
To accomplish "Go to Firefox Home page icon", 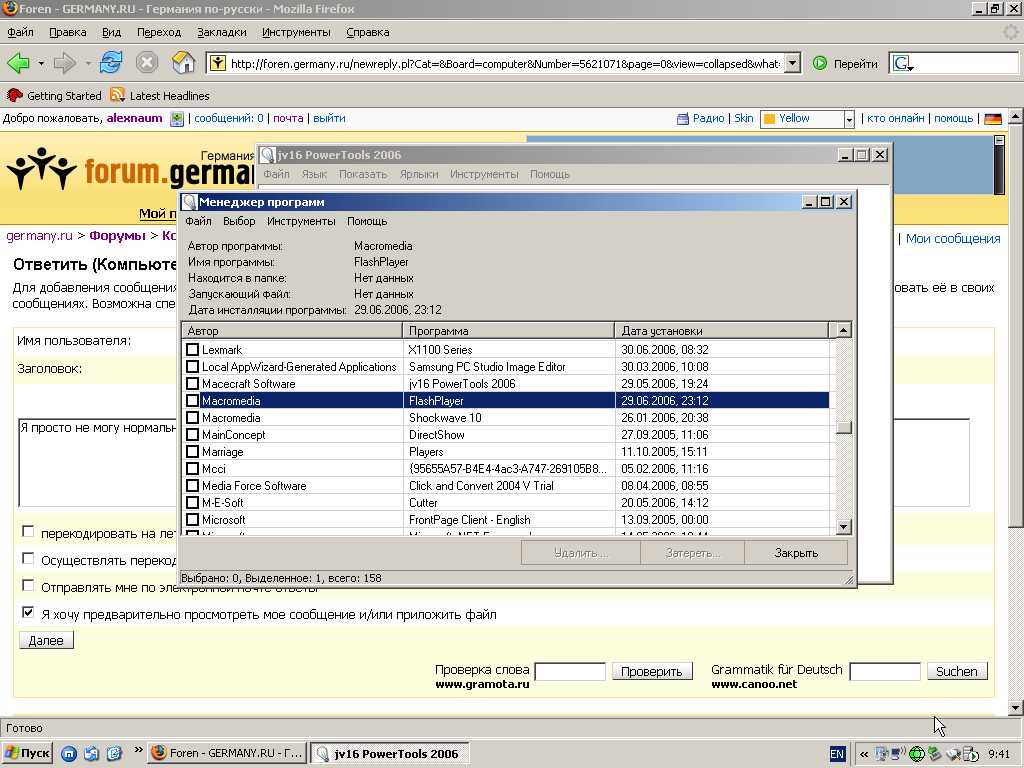I will point(184,63).
